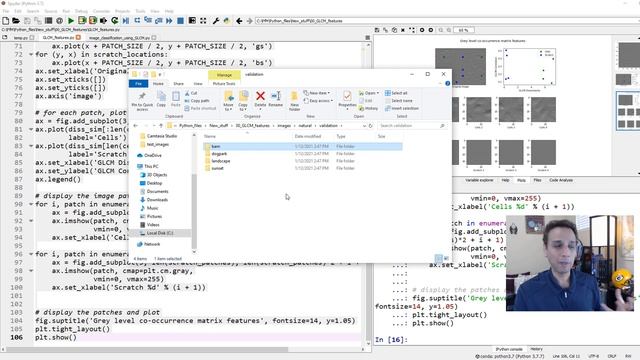Click Up one level arrow in Explorer
Viewport: 640px width, 360px height.
(161, 126)
